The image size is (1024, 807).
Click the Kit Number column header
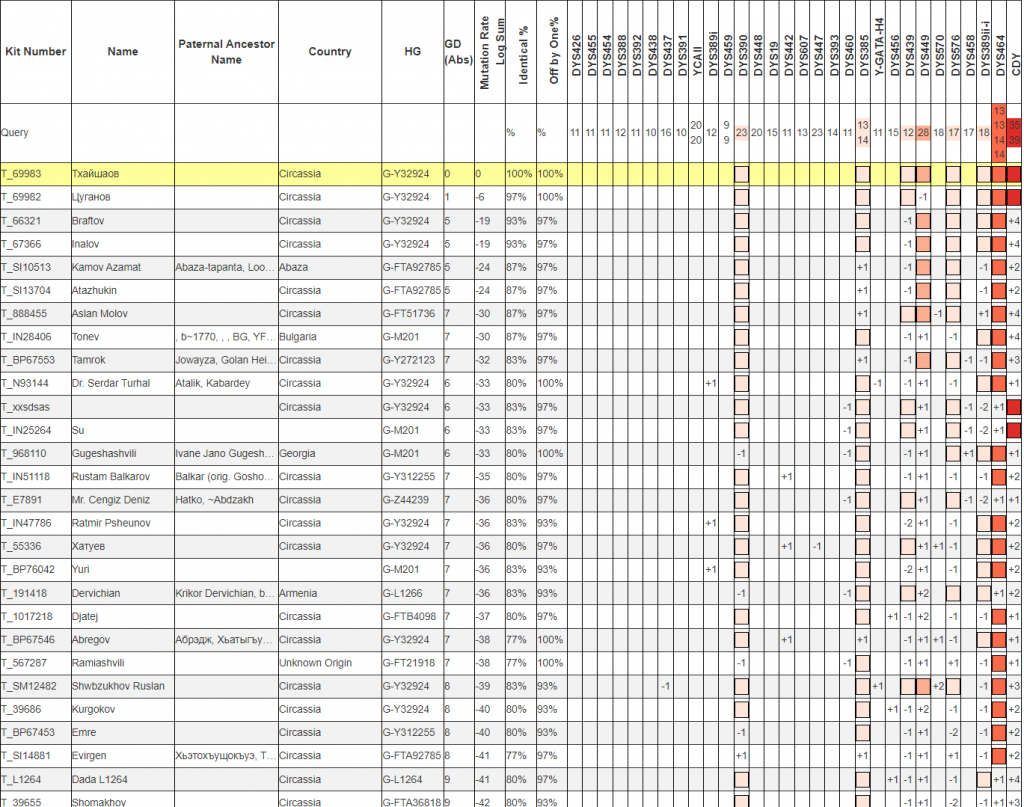click(x=36, y=52)
